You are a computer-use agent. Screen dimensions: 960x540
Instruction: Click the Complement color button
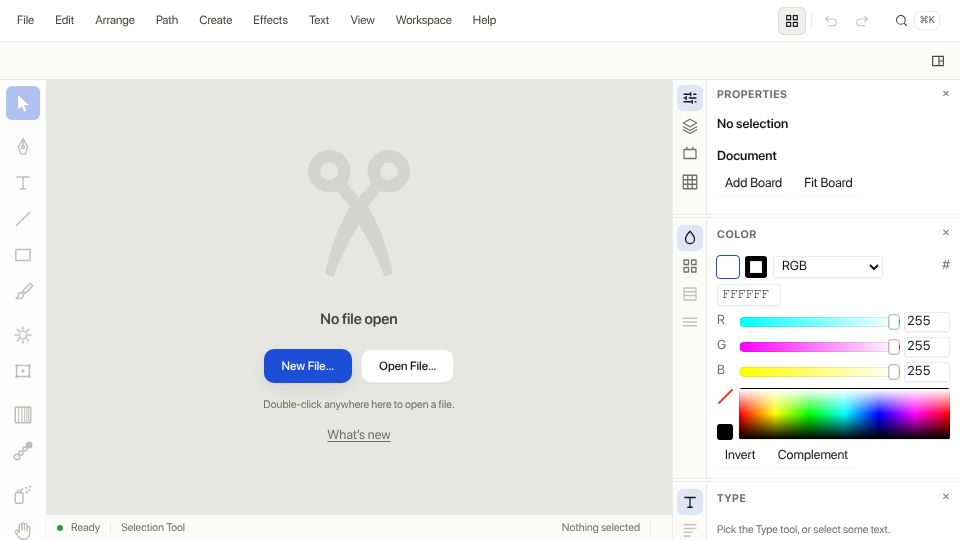[x=812, y=455]
